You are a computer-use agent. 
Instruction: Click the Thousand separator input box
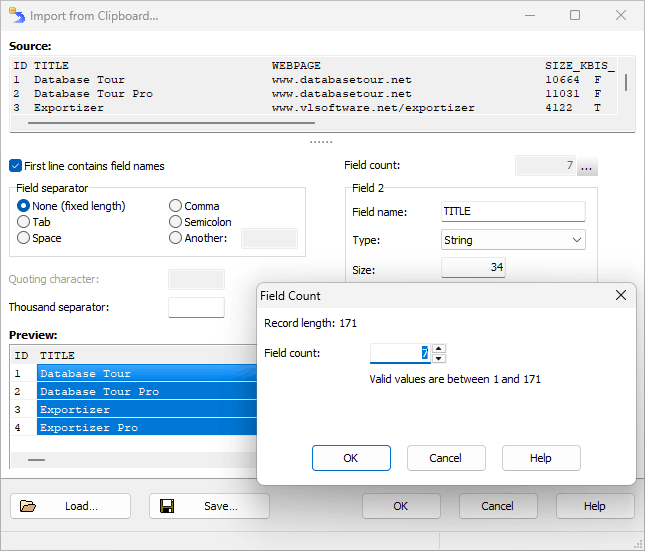pyautogui.click(x=196, y=307)
